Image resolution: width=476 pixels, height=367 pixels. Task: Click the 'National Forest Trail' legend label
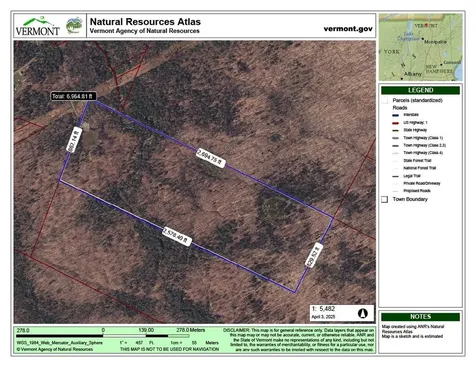click(x=420, y=168)
